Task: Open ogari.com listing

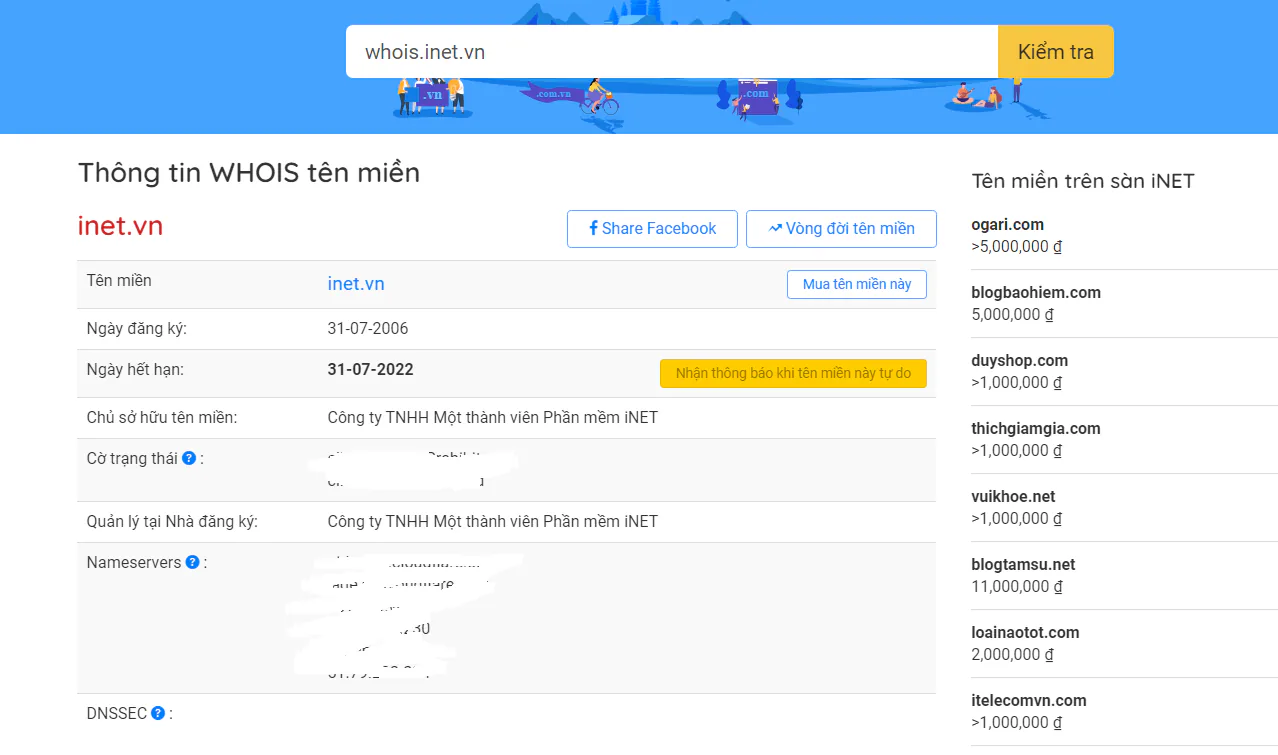Action: point(1007,225)
